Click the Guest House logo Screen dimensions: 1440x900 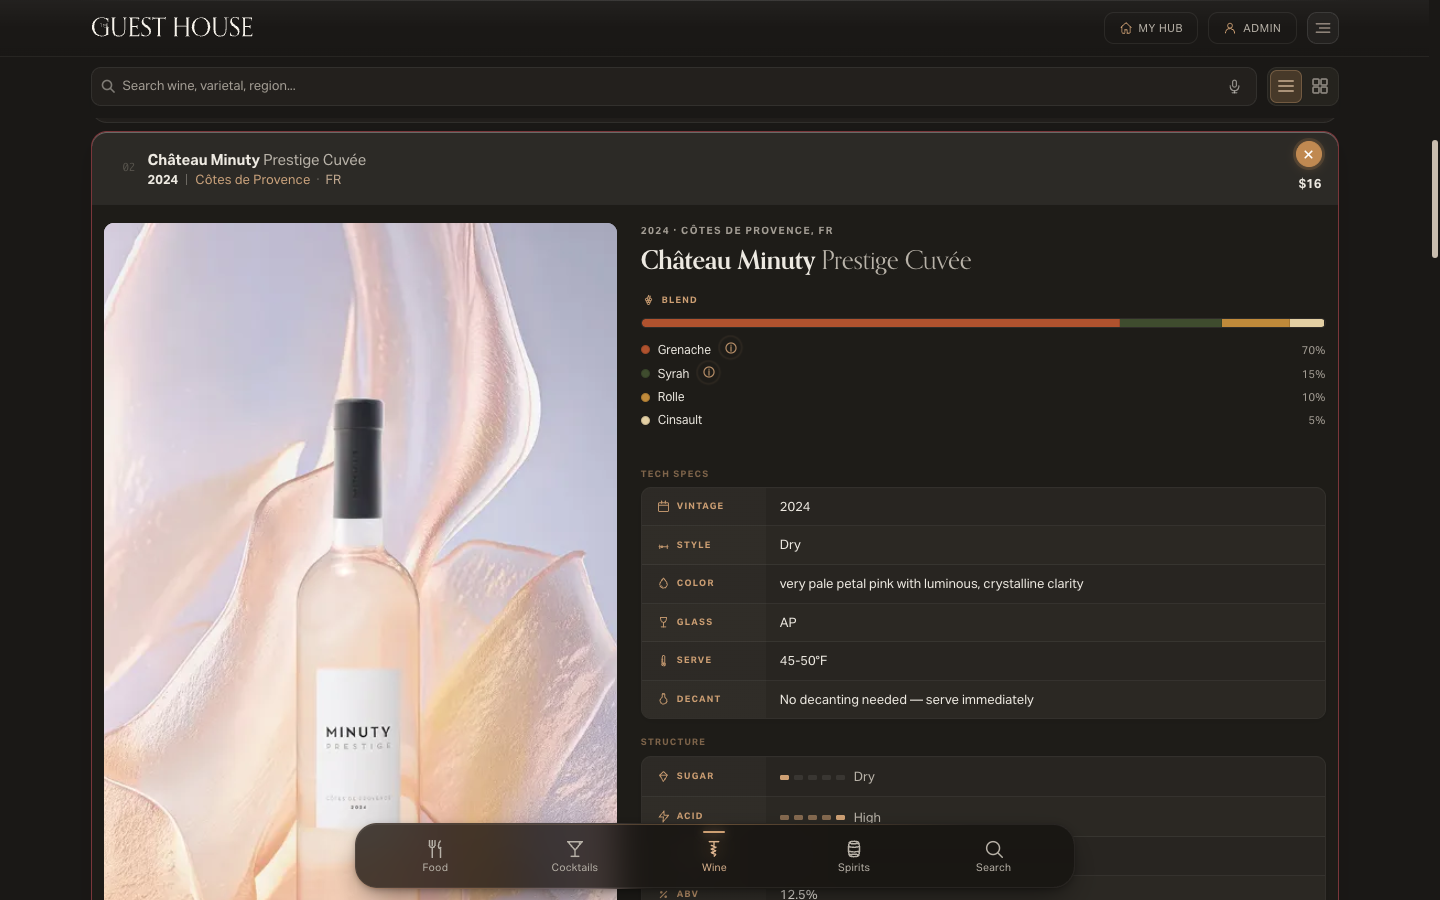tap(172, 27)
